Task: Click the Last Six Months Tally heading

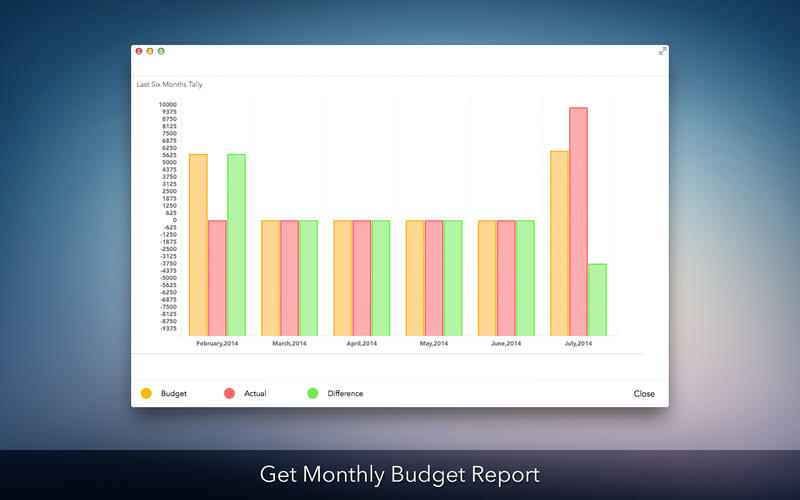Action: 169,84
